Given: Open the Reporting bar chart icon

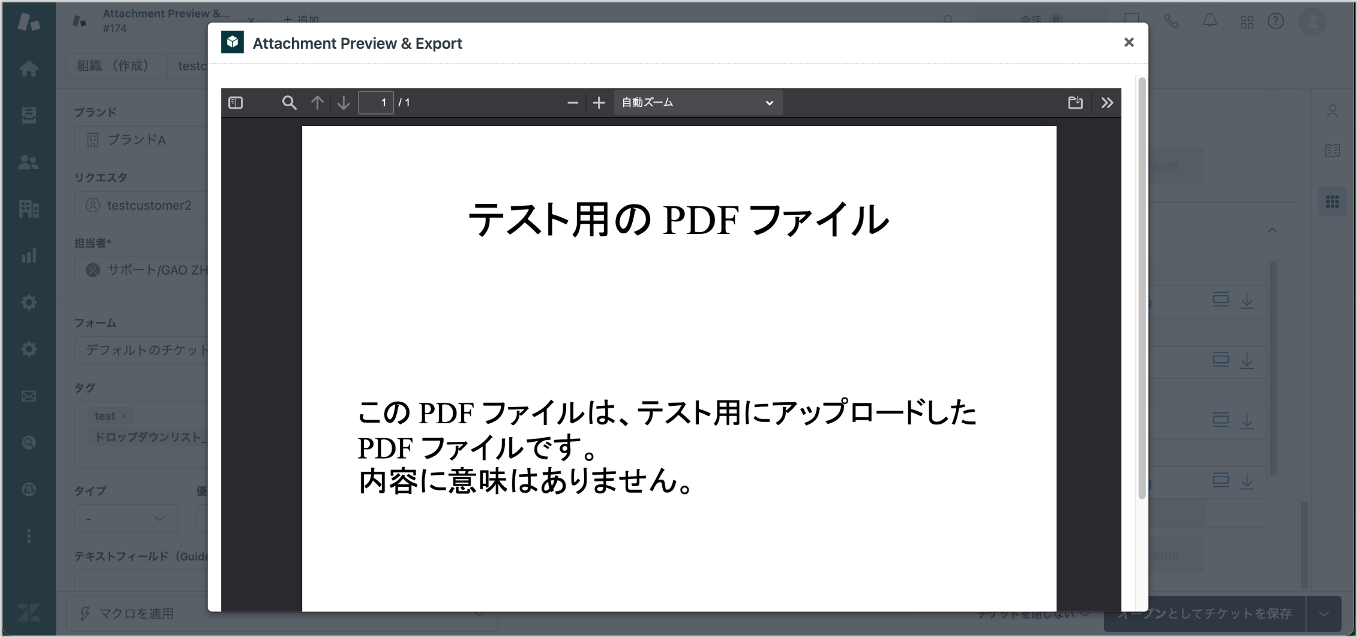Looking at the screenshot, I should (x=29, y=255).
